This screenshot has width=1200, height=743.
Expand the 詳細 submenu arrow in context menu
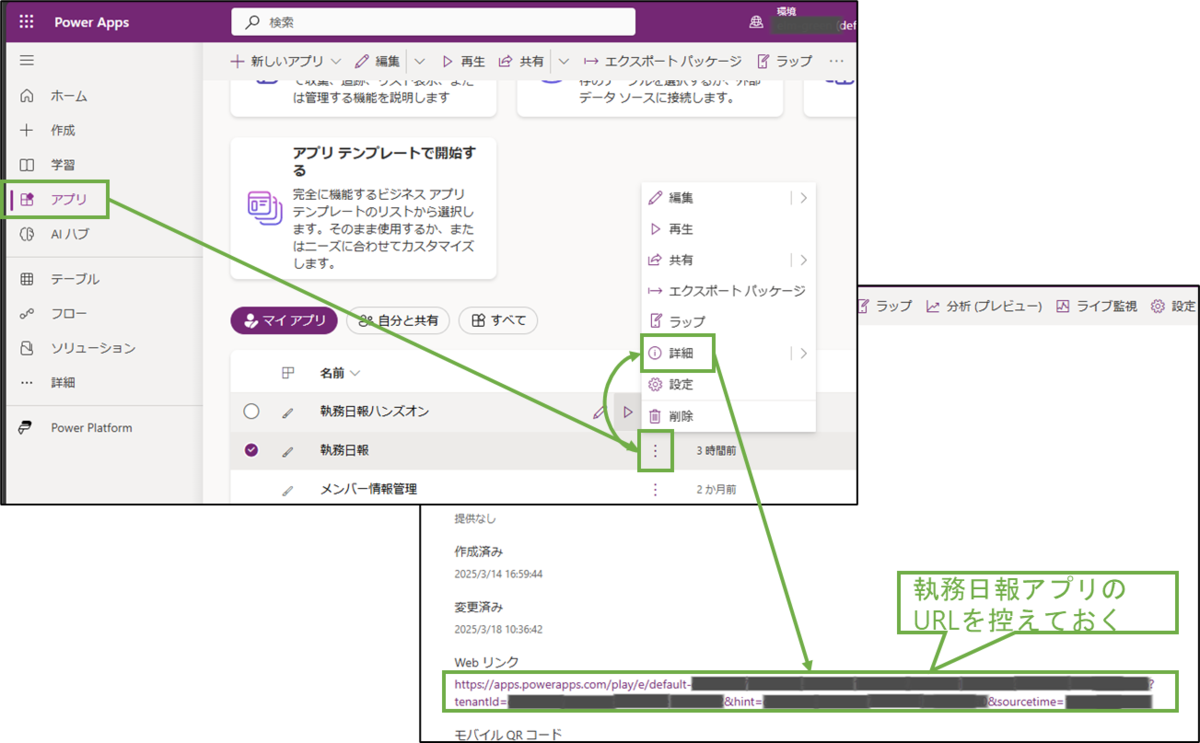pos(803,353)
